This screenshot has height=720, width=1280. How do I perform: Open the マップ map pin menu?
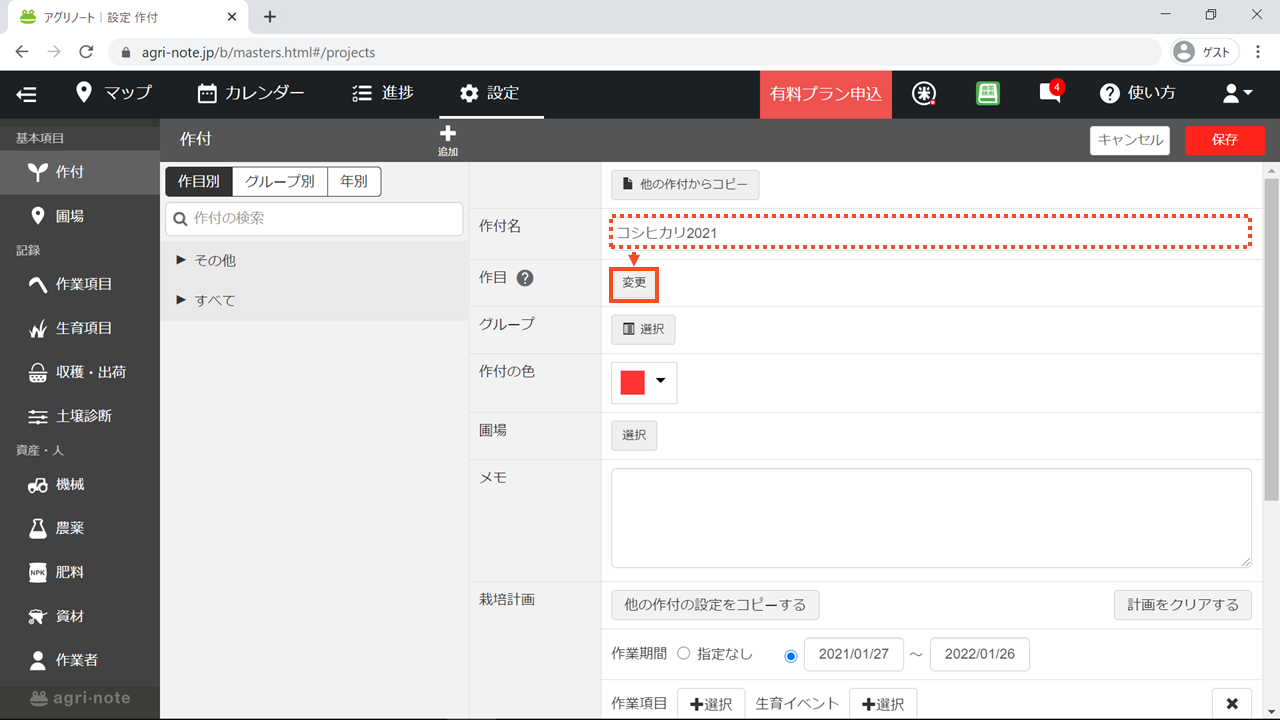[x=114, y=93]
